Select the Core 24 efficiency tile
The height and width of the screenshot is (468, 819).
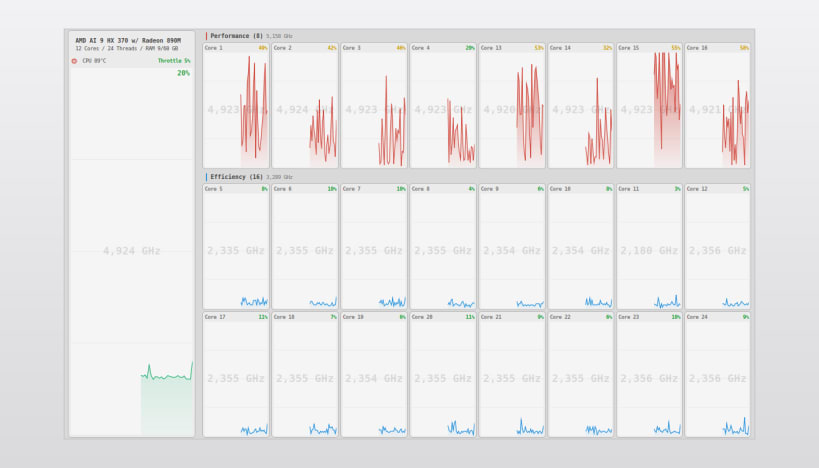(718, 375)
